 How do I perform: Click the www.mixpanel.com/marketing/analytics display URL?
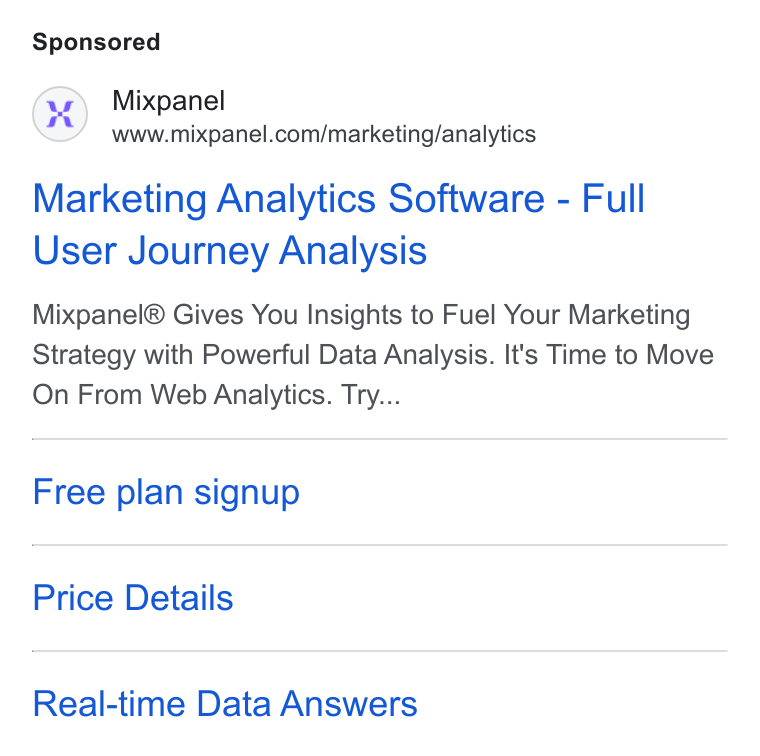click(x=324, y=134)
